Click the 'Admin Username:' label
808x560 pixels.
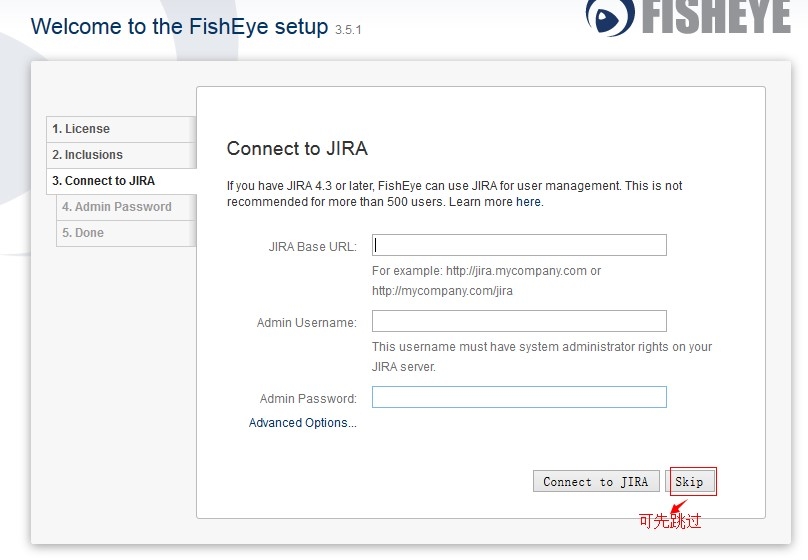pos(307,323)
